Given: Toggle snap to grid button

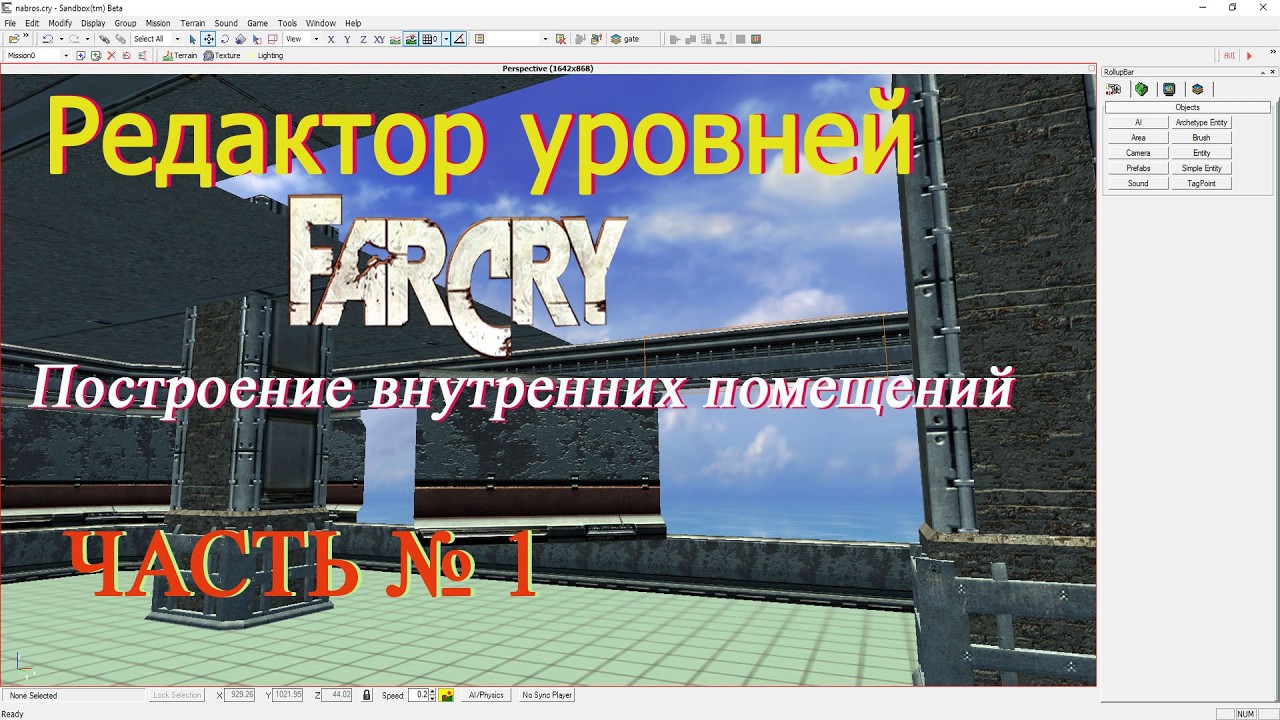Looking at the screenshot, I should click(430, 39).
